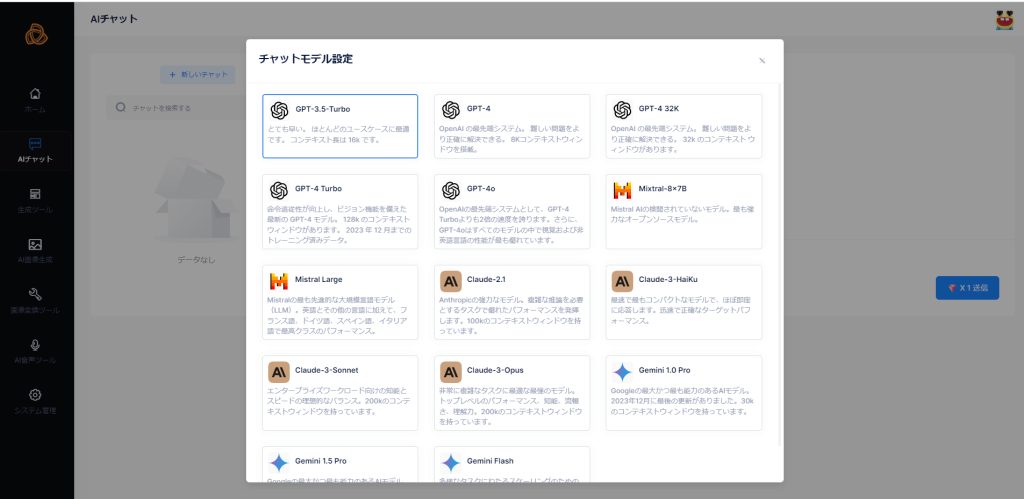Click the Gemini 1.0 Pro description text

(x=682, y=401)
